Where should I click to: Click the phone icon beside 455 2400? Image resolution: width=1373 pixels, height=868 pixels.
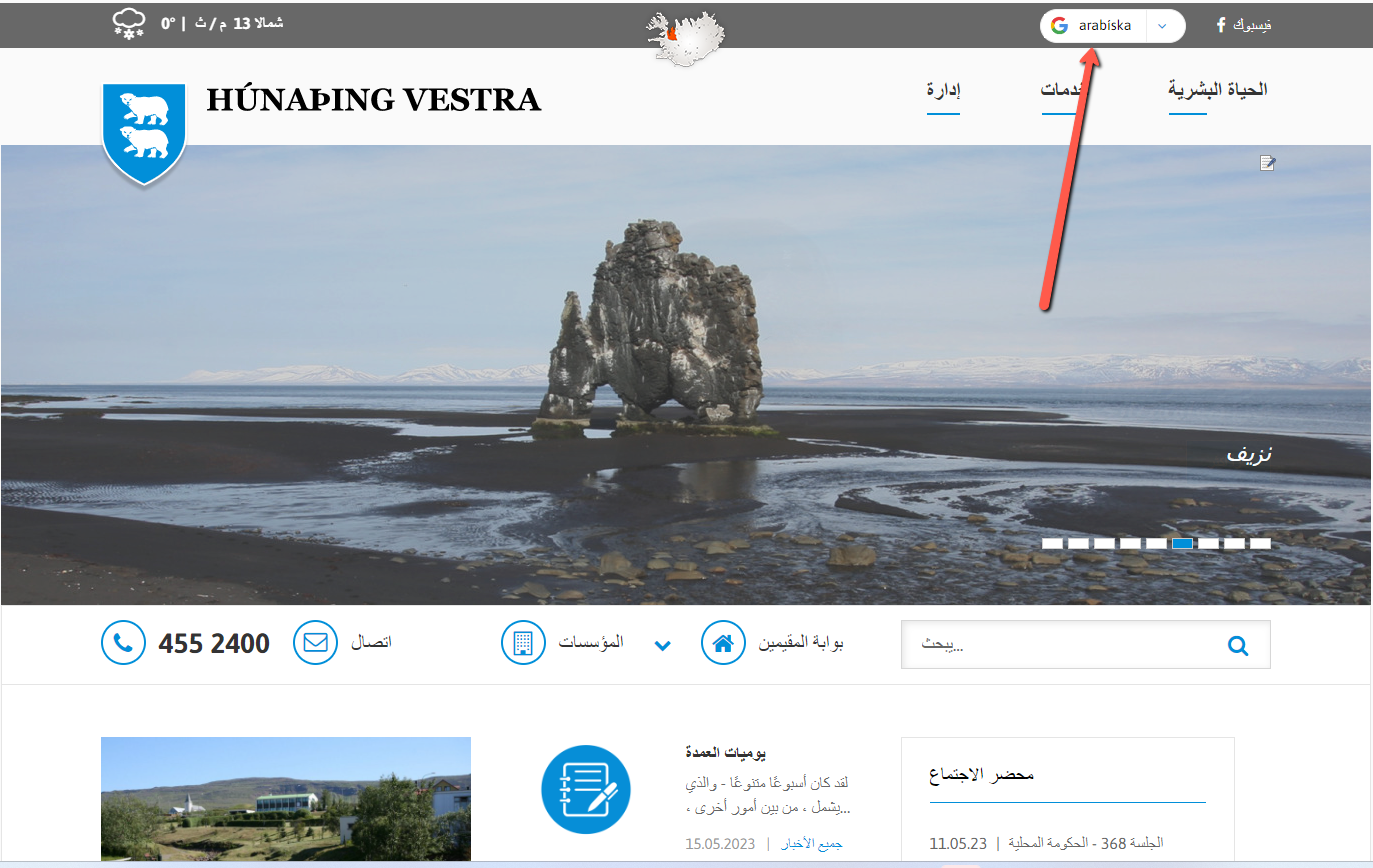pyautogui.click(x=123, y=643)
